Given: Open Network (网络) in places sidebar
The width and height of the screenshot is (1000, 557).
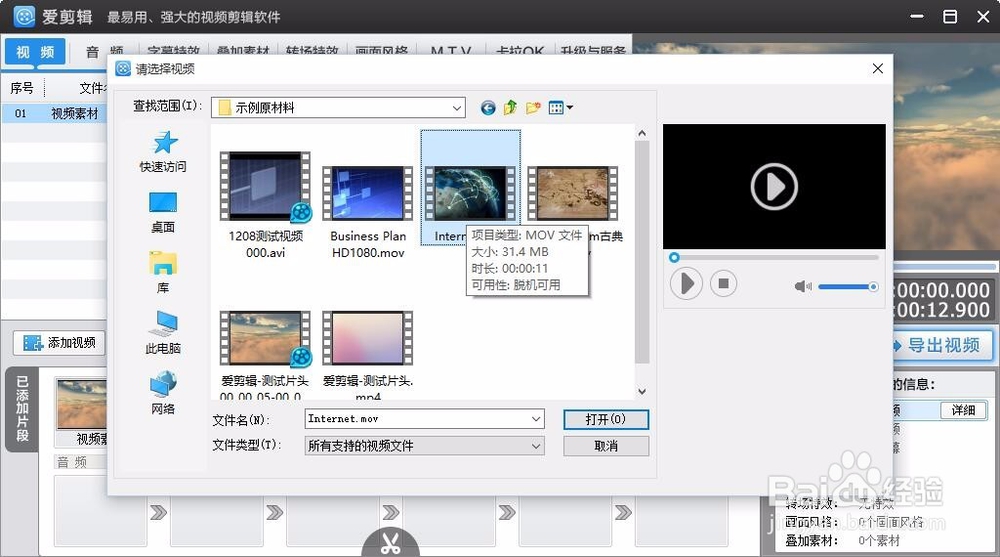Looking at the screenshot, I should (x=163, y=393).
